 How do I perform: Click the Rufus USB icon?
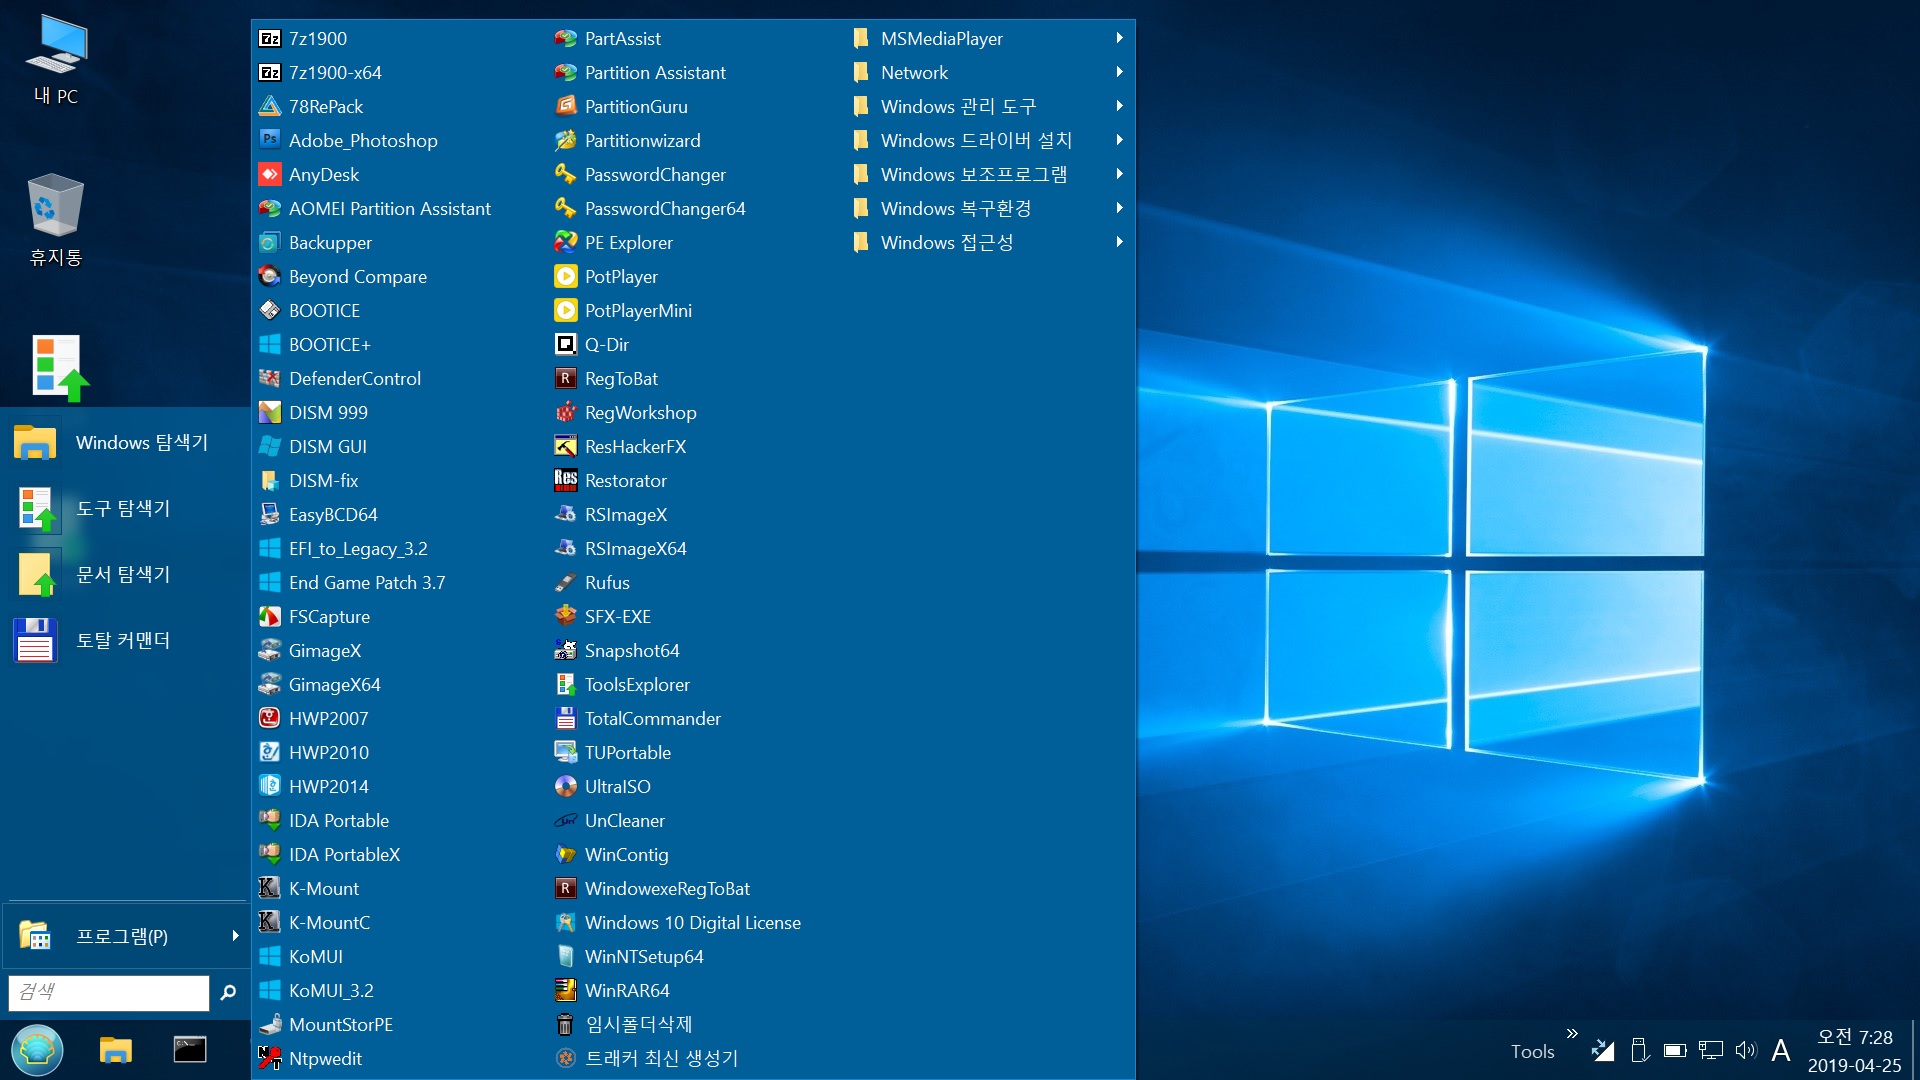tap(565, 583)
